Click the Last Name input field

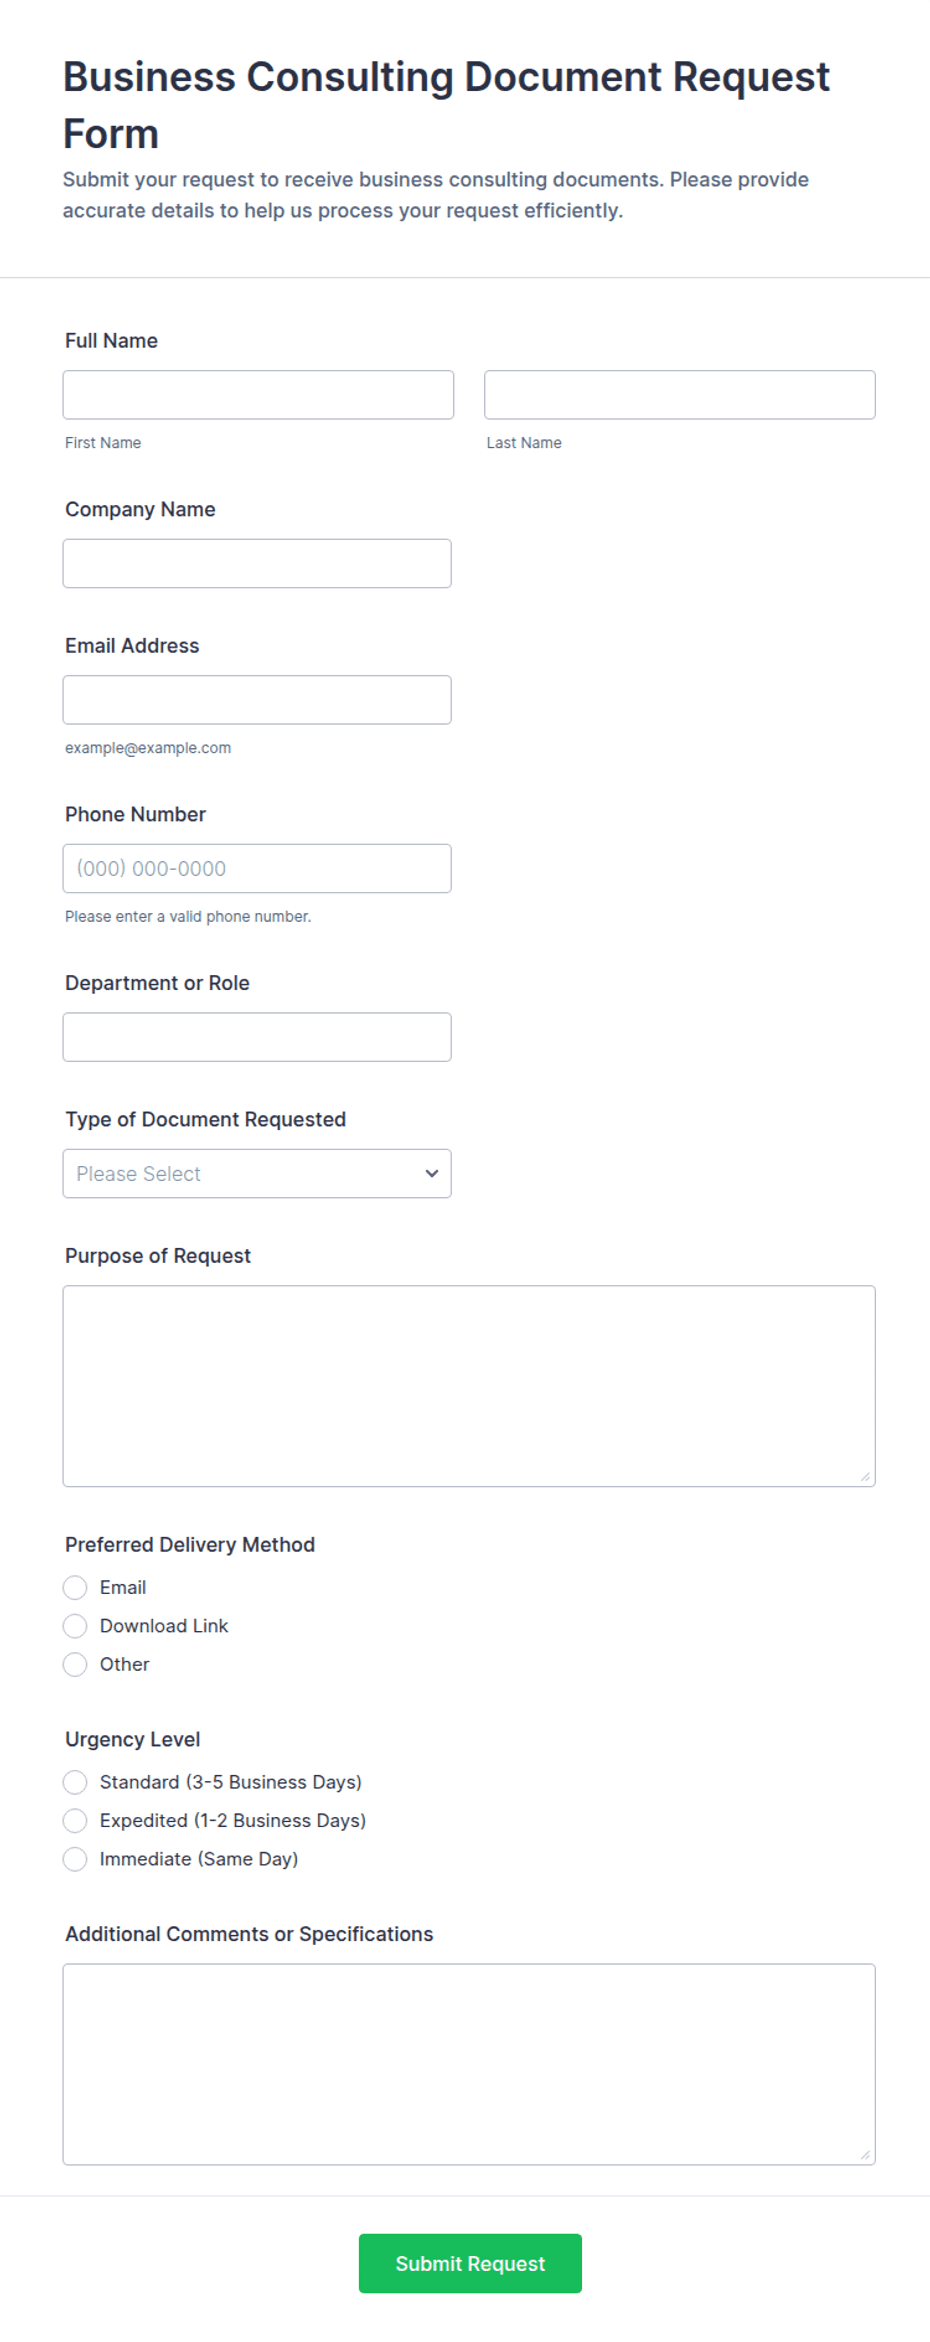coord(680,395)
